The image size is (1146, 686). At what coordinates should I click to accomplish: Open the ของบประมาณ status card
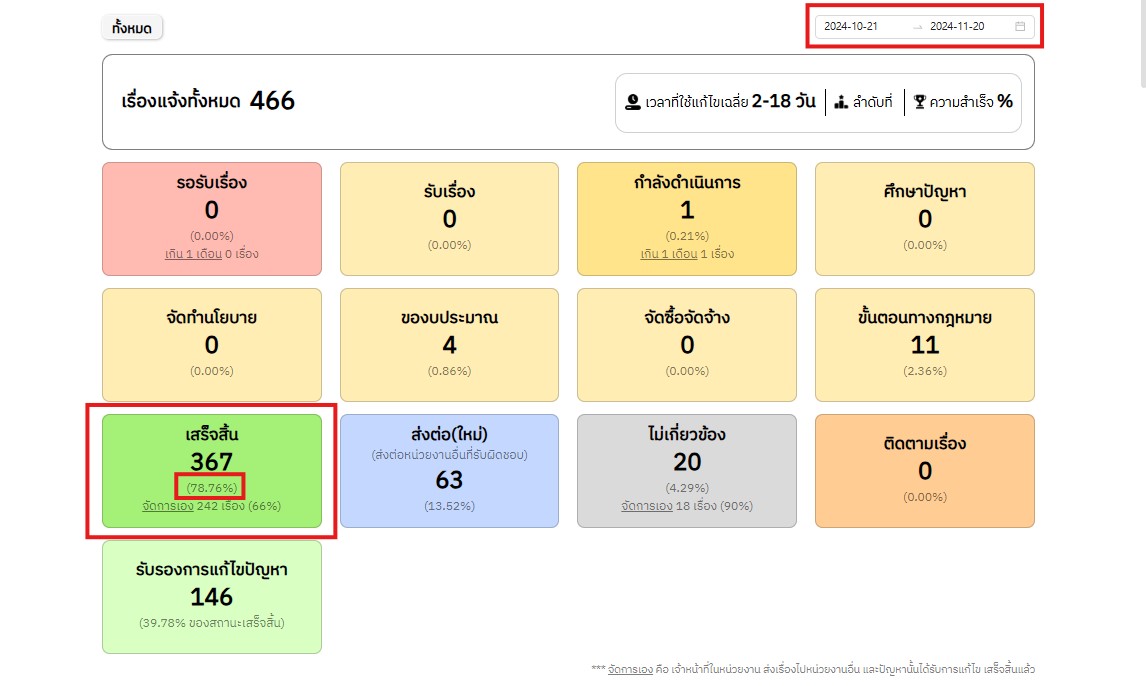(x=449, y=345)
